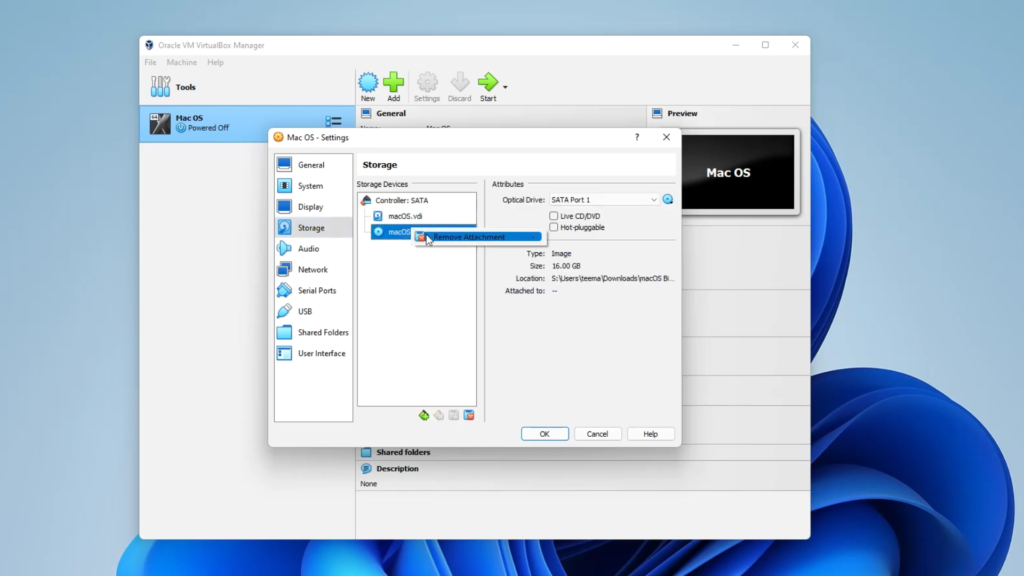1024x576 pixels.
Task: Click the Preview section header in the Manager
Action: coord(682,114)
